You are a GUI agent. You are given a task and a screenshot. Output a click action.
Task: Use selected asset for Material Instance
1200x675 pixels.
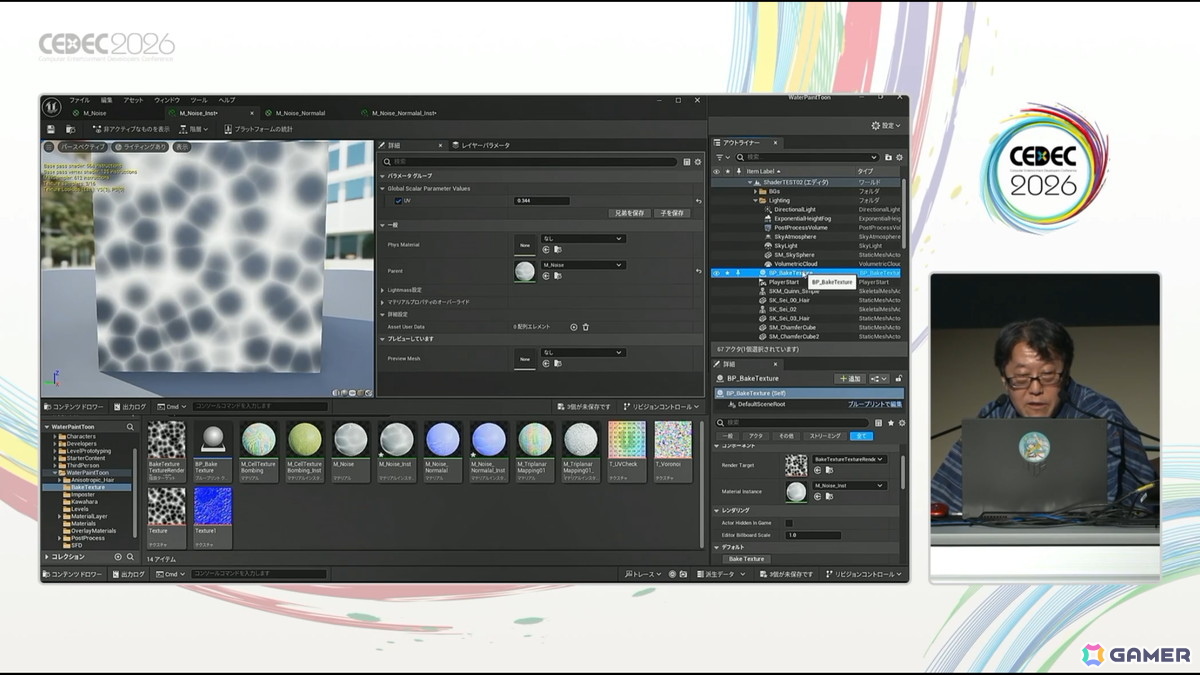pos(819,497)
